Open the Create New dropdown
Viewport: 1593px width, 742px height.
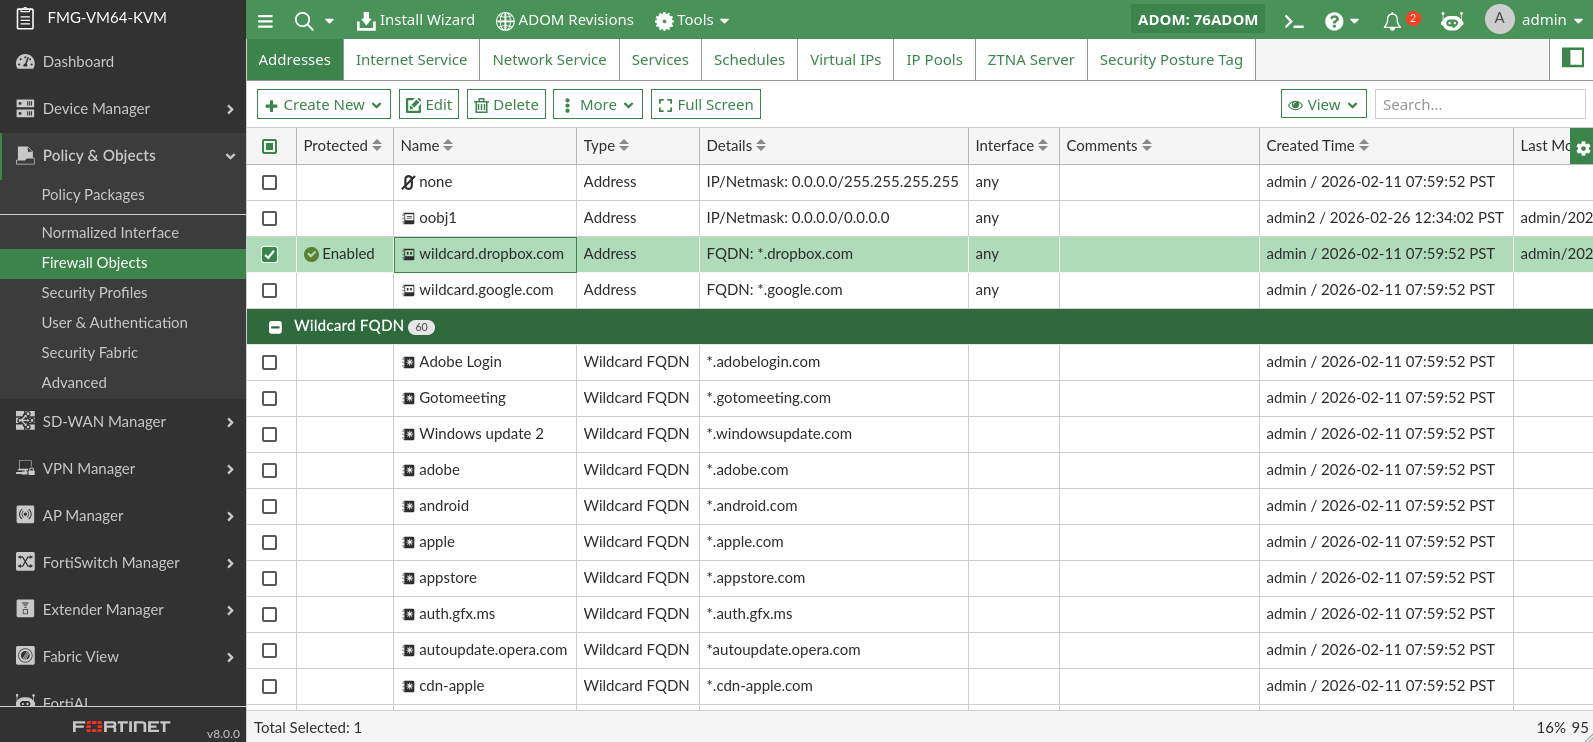coord(323,105)
